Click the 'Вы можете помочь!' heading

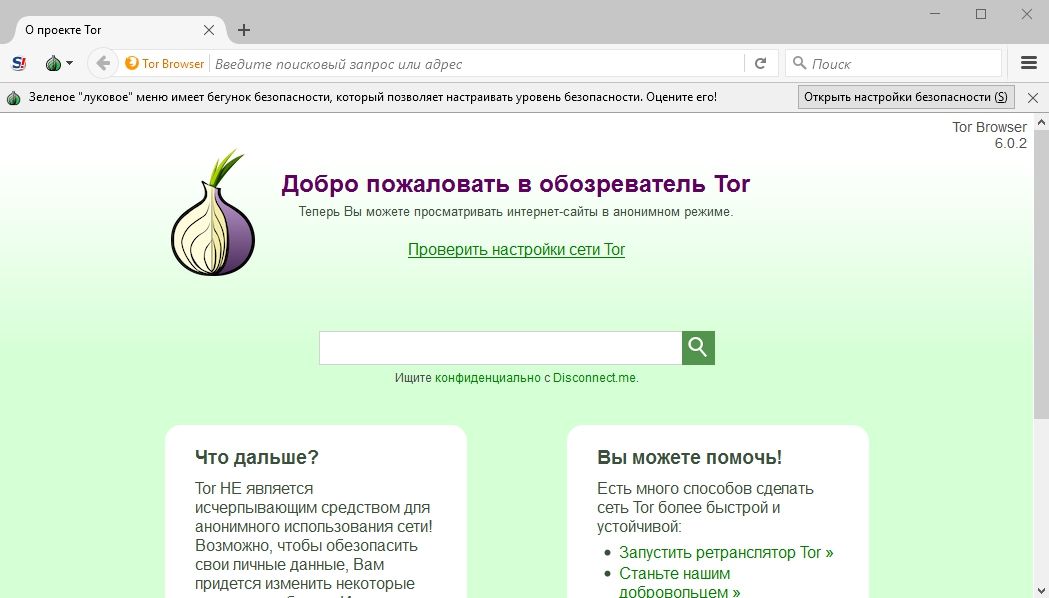[x=690, y=458]
